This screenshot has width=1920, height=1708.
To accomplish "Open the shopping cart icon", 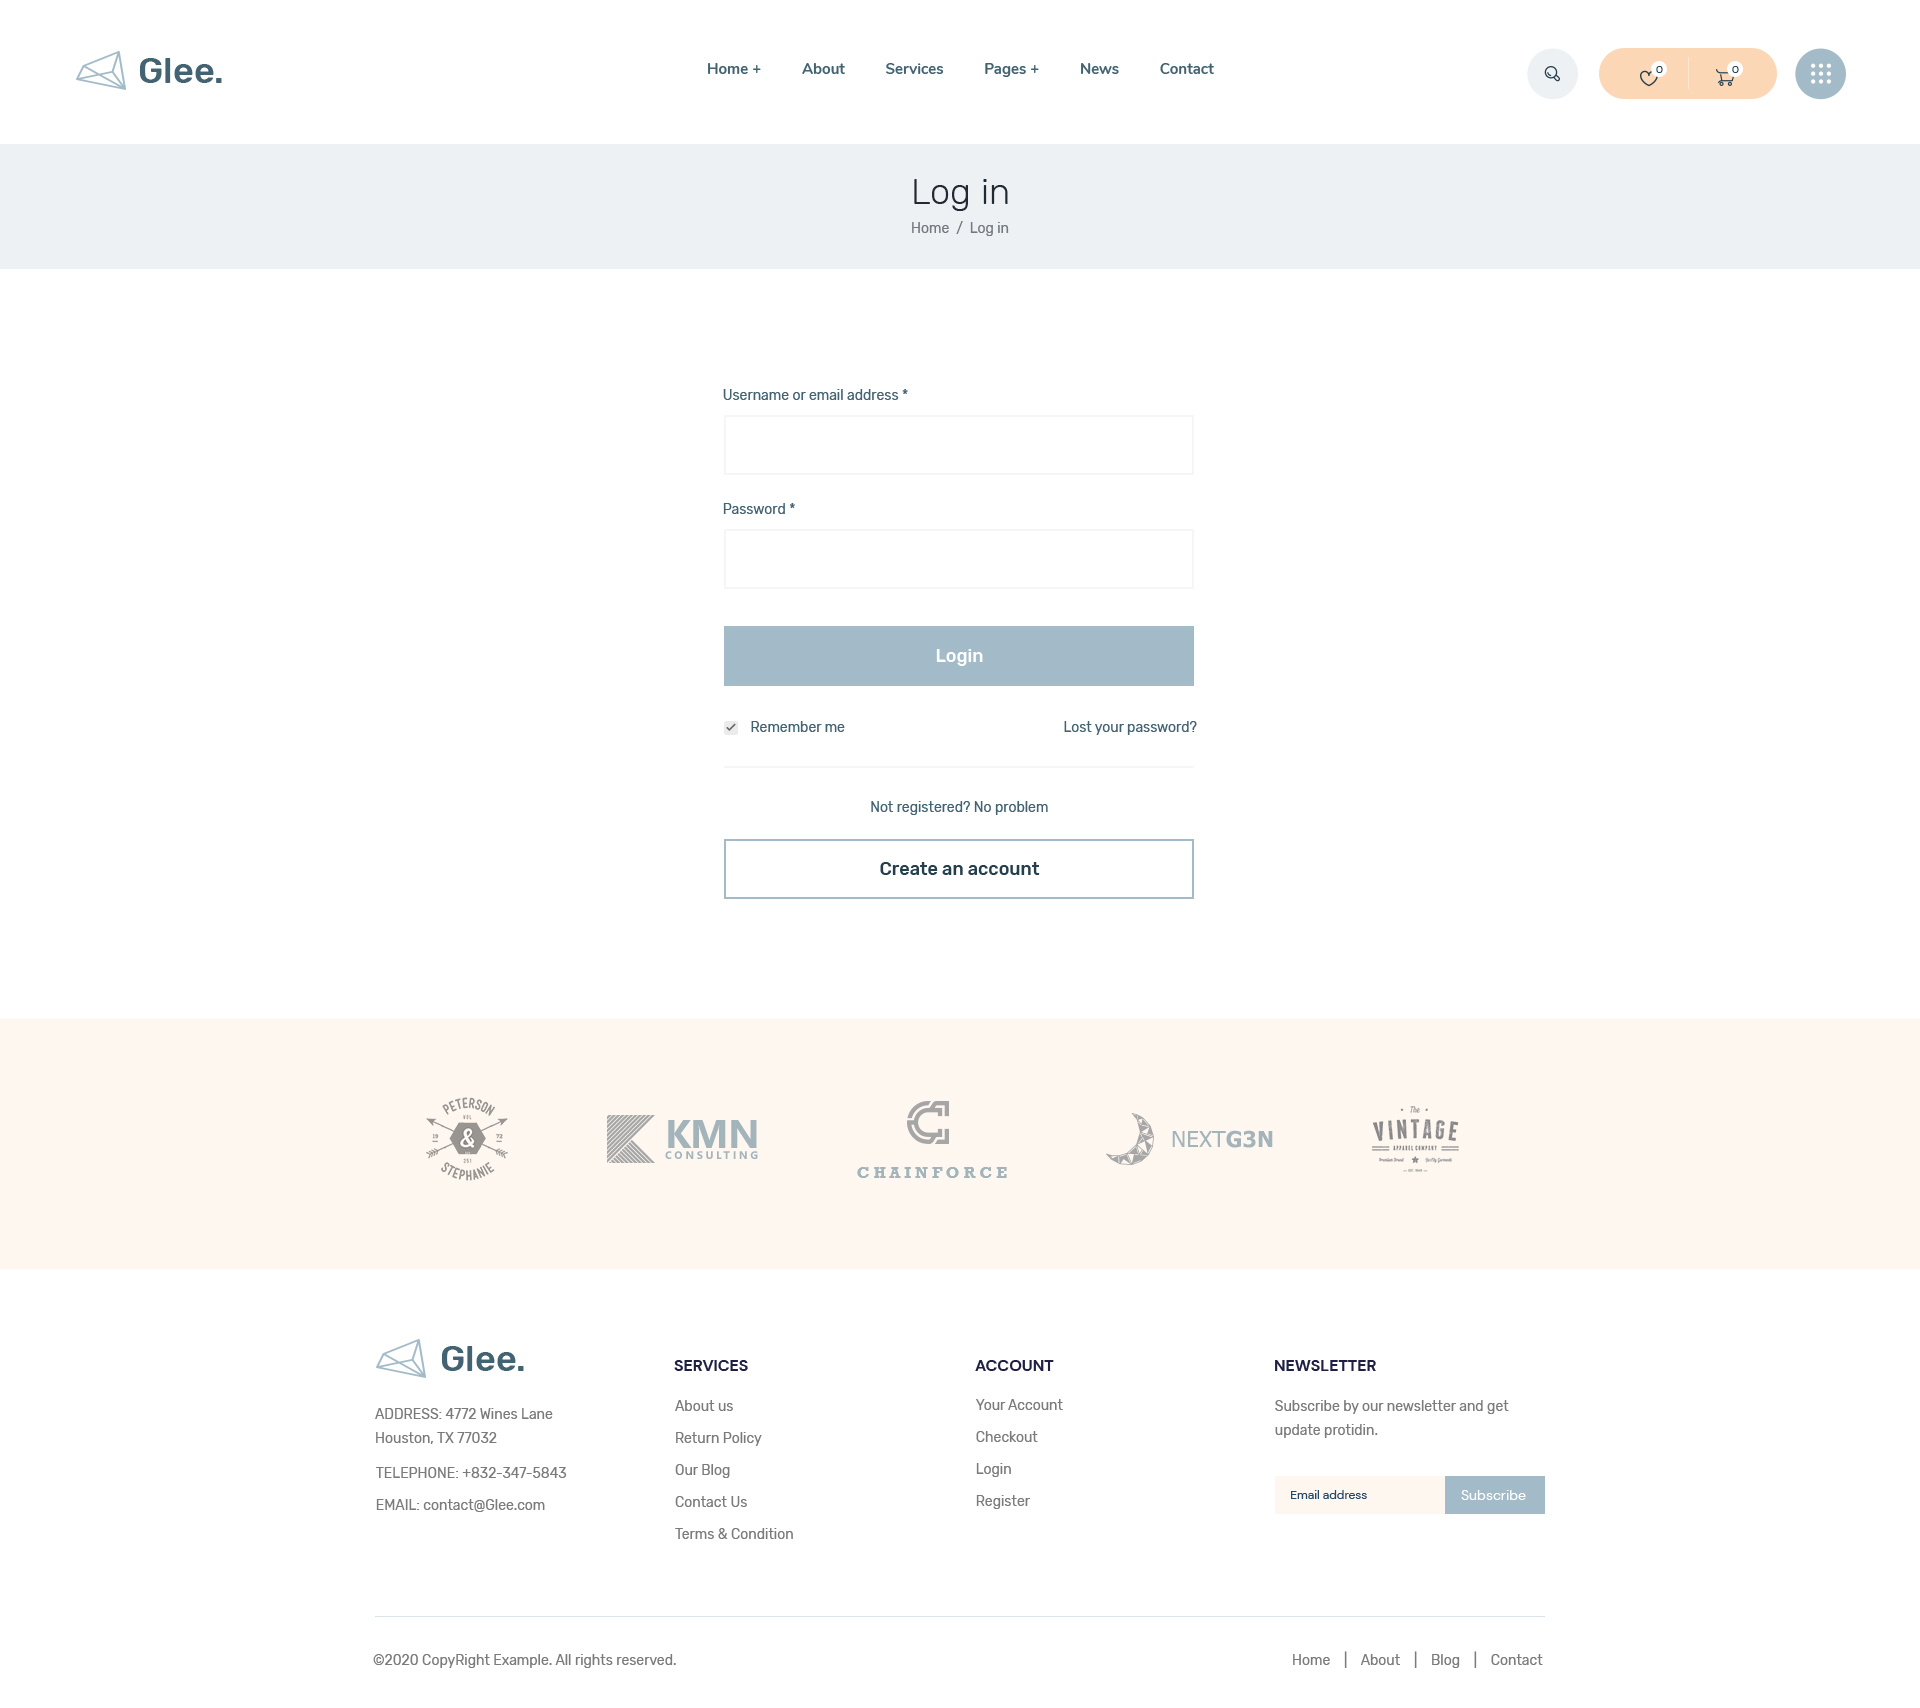I will [x=1725, y=76].
